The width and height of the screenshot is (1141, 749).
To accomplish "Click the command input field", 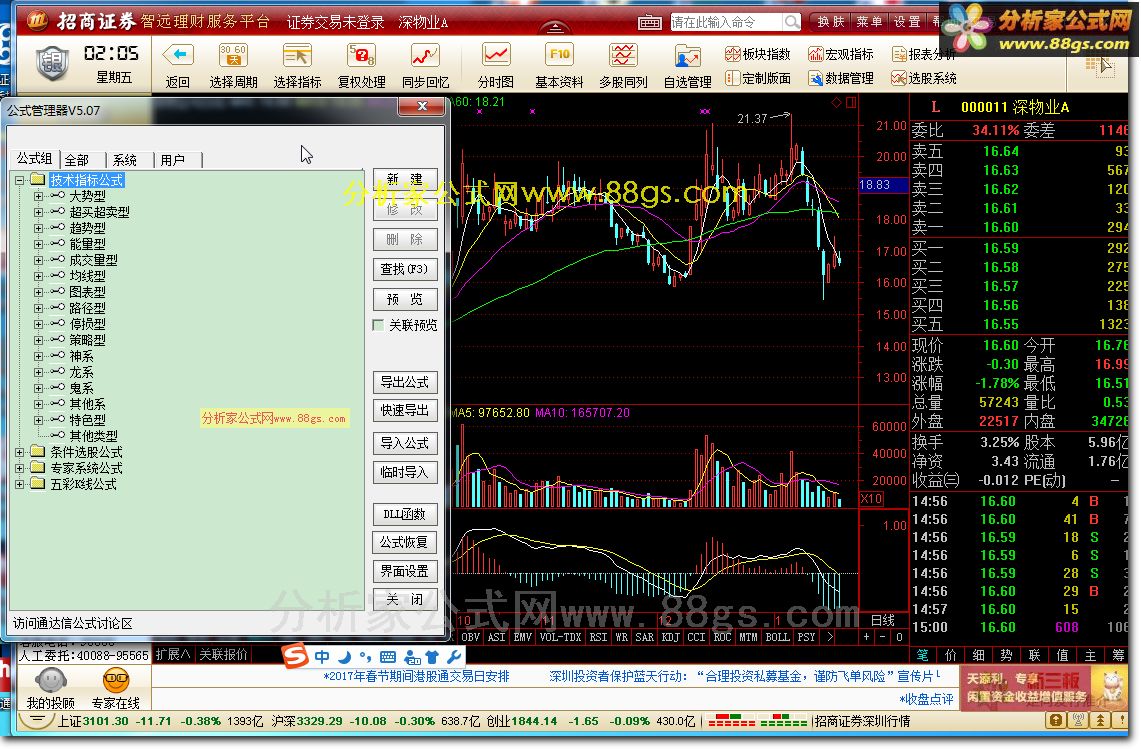I will click(726, 23).
